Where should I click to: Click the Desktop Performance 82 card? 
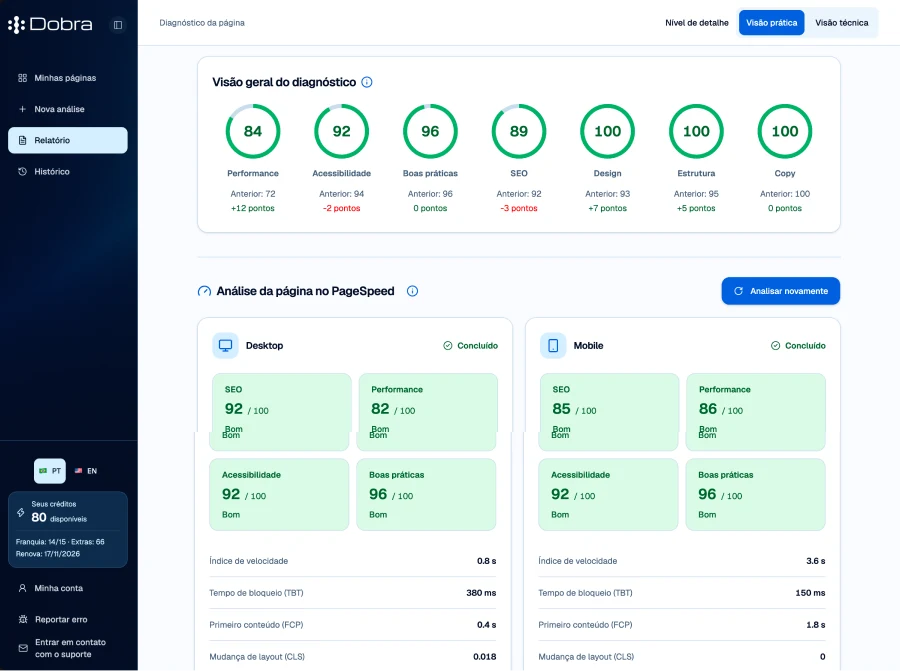click(x=428, y=412)
